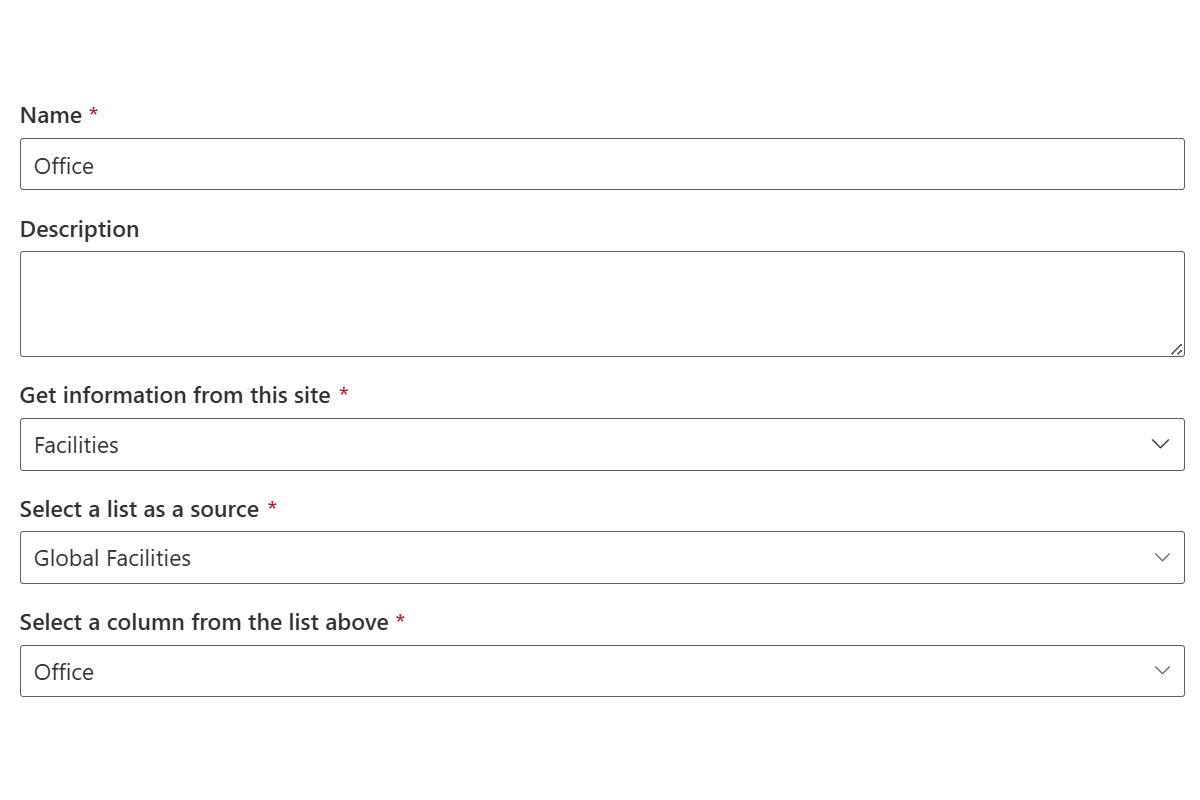1200x800 pixels.
Task: Click the 'Office' value in column dropdown
Action: (x=64, y=672)
